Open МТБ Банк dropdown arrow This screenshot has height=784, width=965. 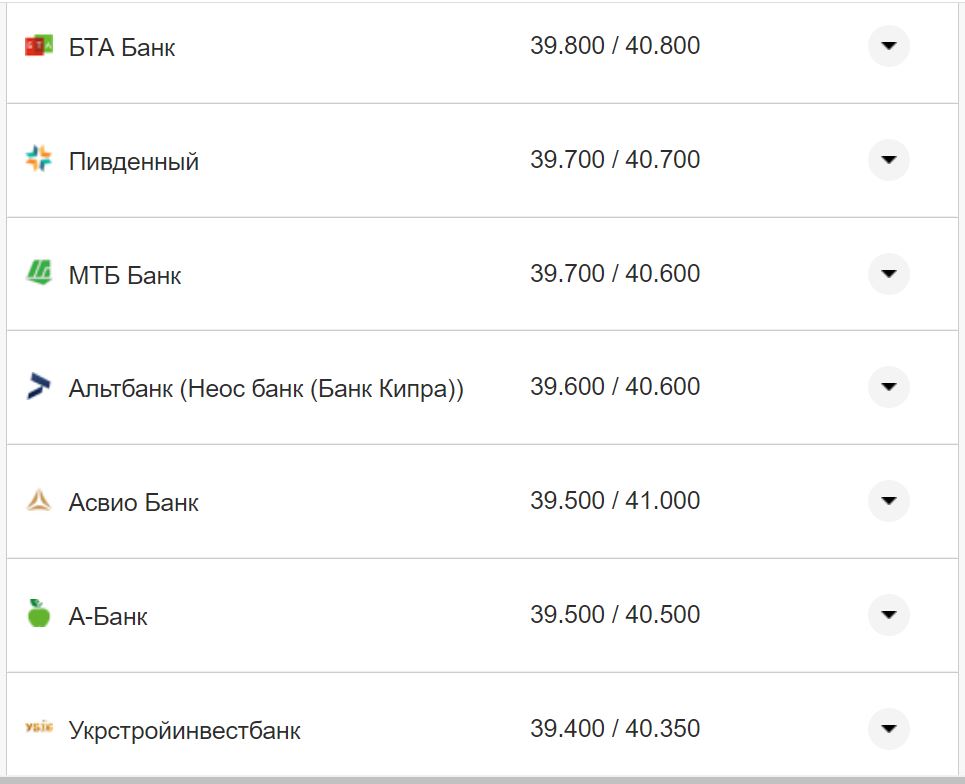pyautogui.click(x=888, y=274)
